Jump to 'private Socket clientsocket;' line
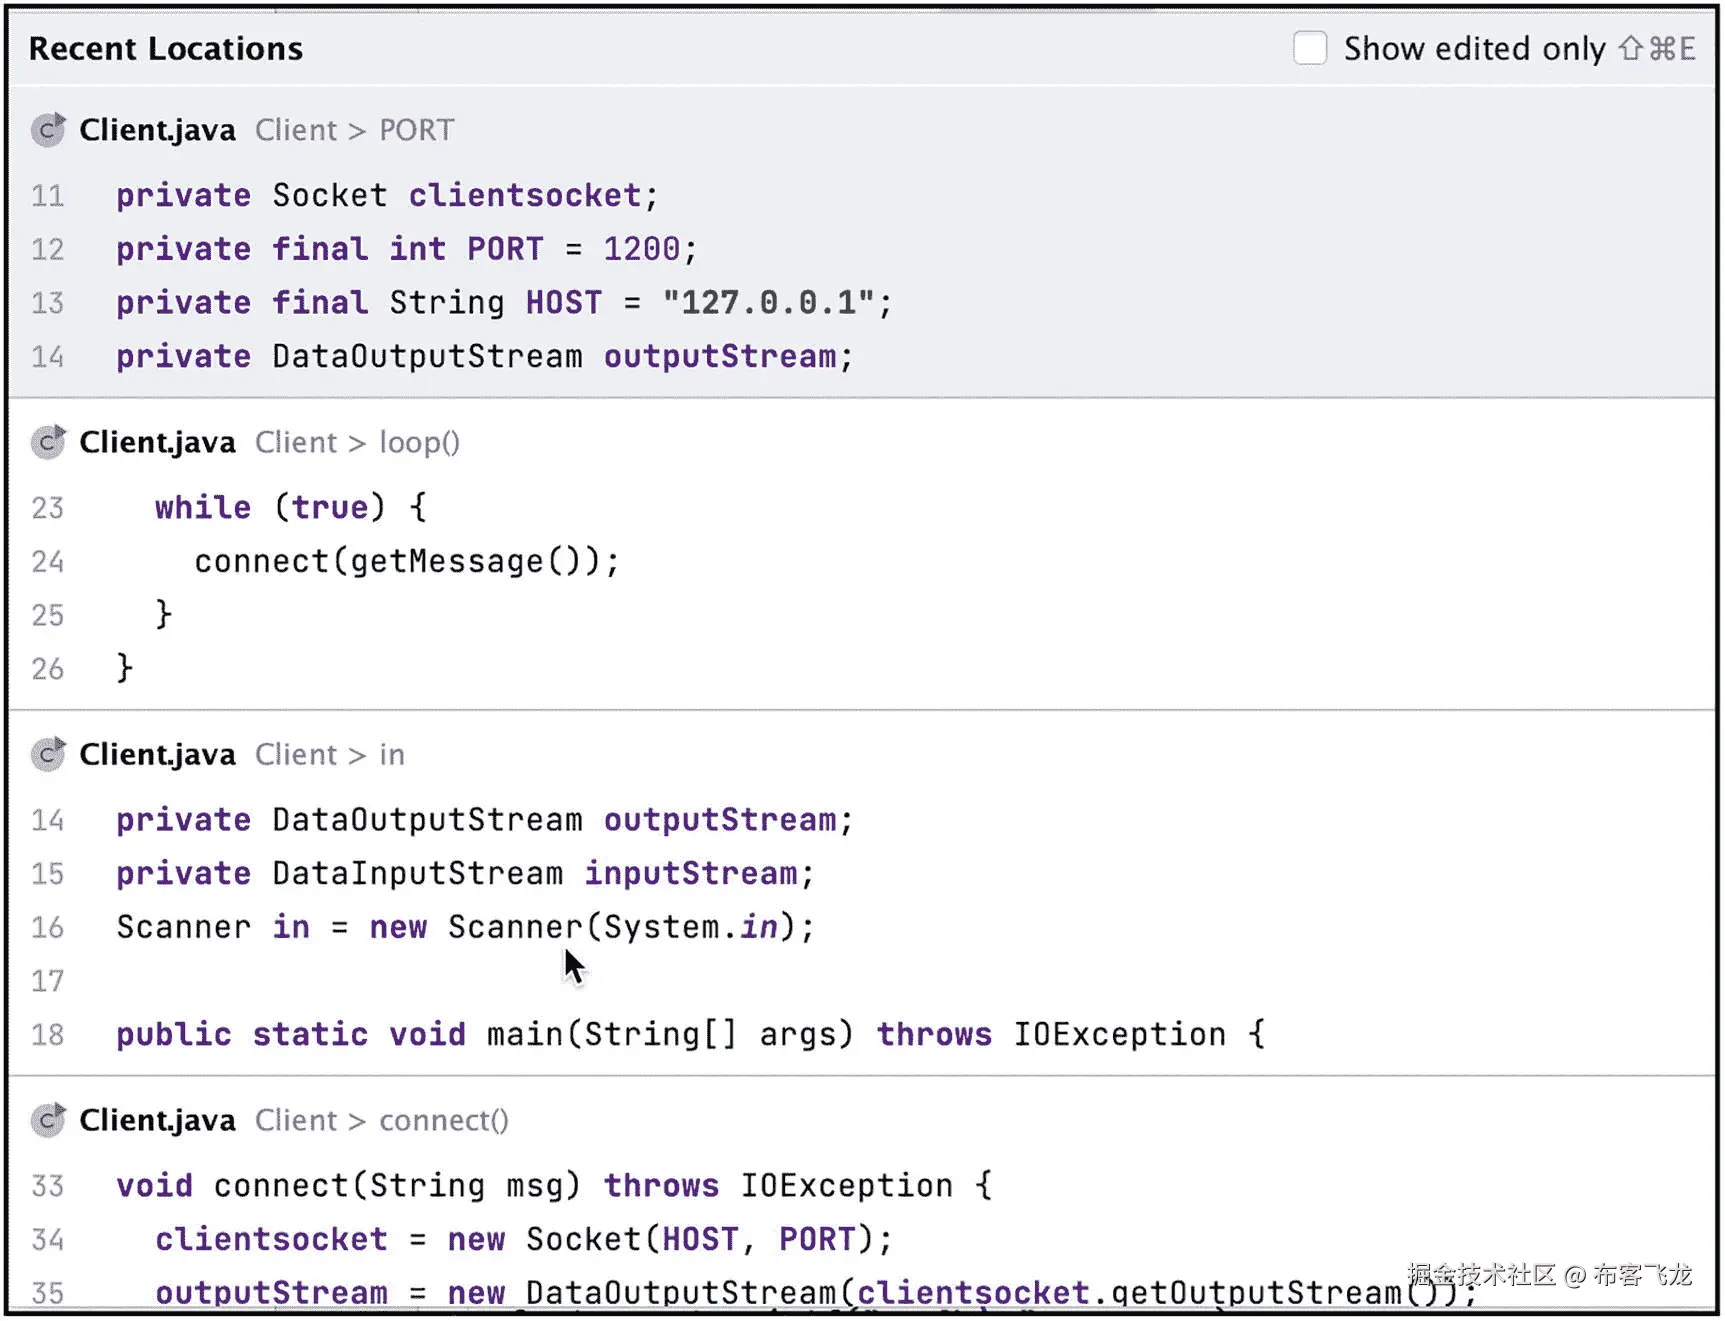 click(387, 195)
